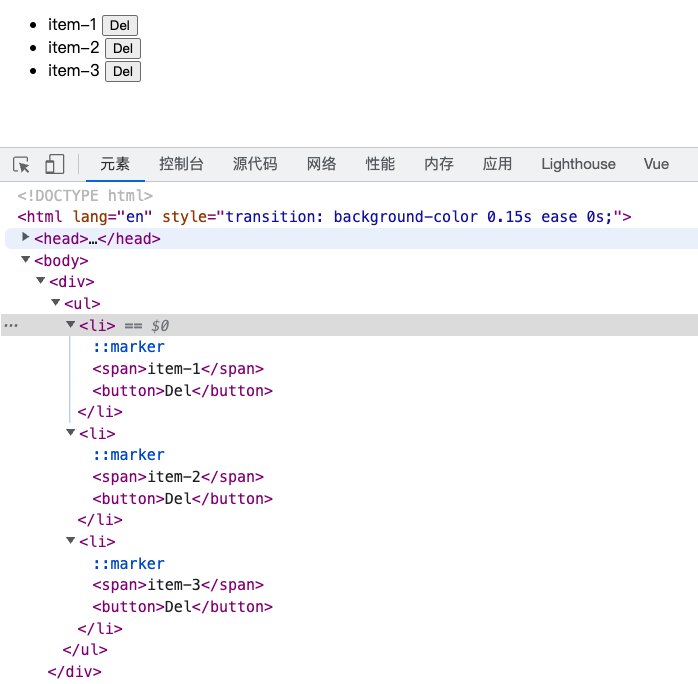Viewport: 698px width, 684px height.
Task: Select the button Del line under item-2
Action: click(x=183, y=499)
